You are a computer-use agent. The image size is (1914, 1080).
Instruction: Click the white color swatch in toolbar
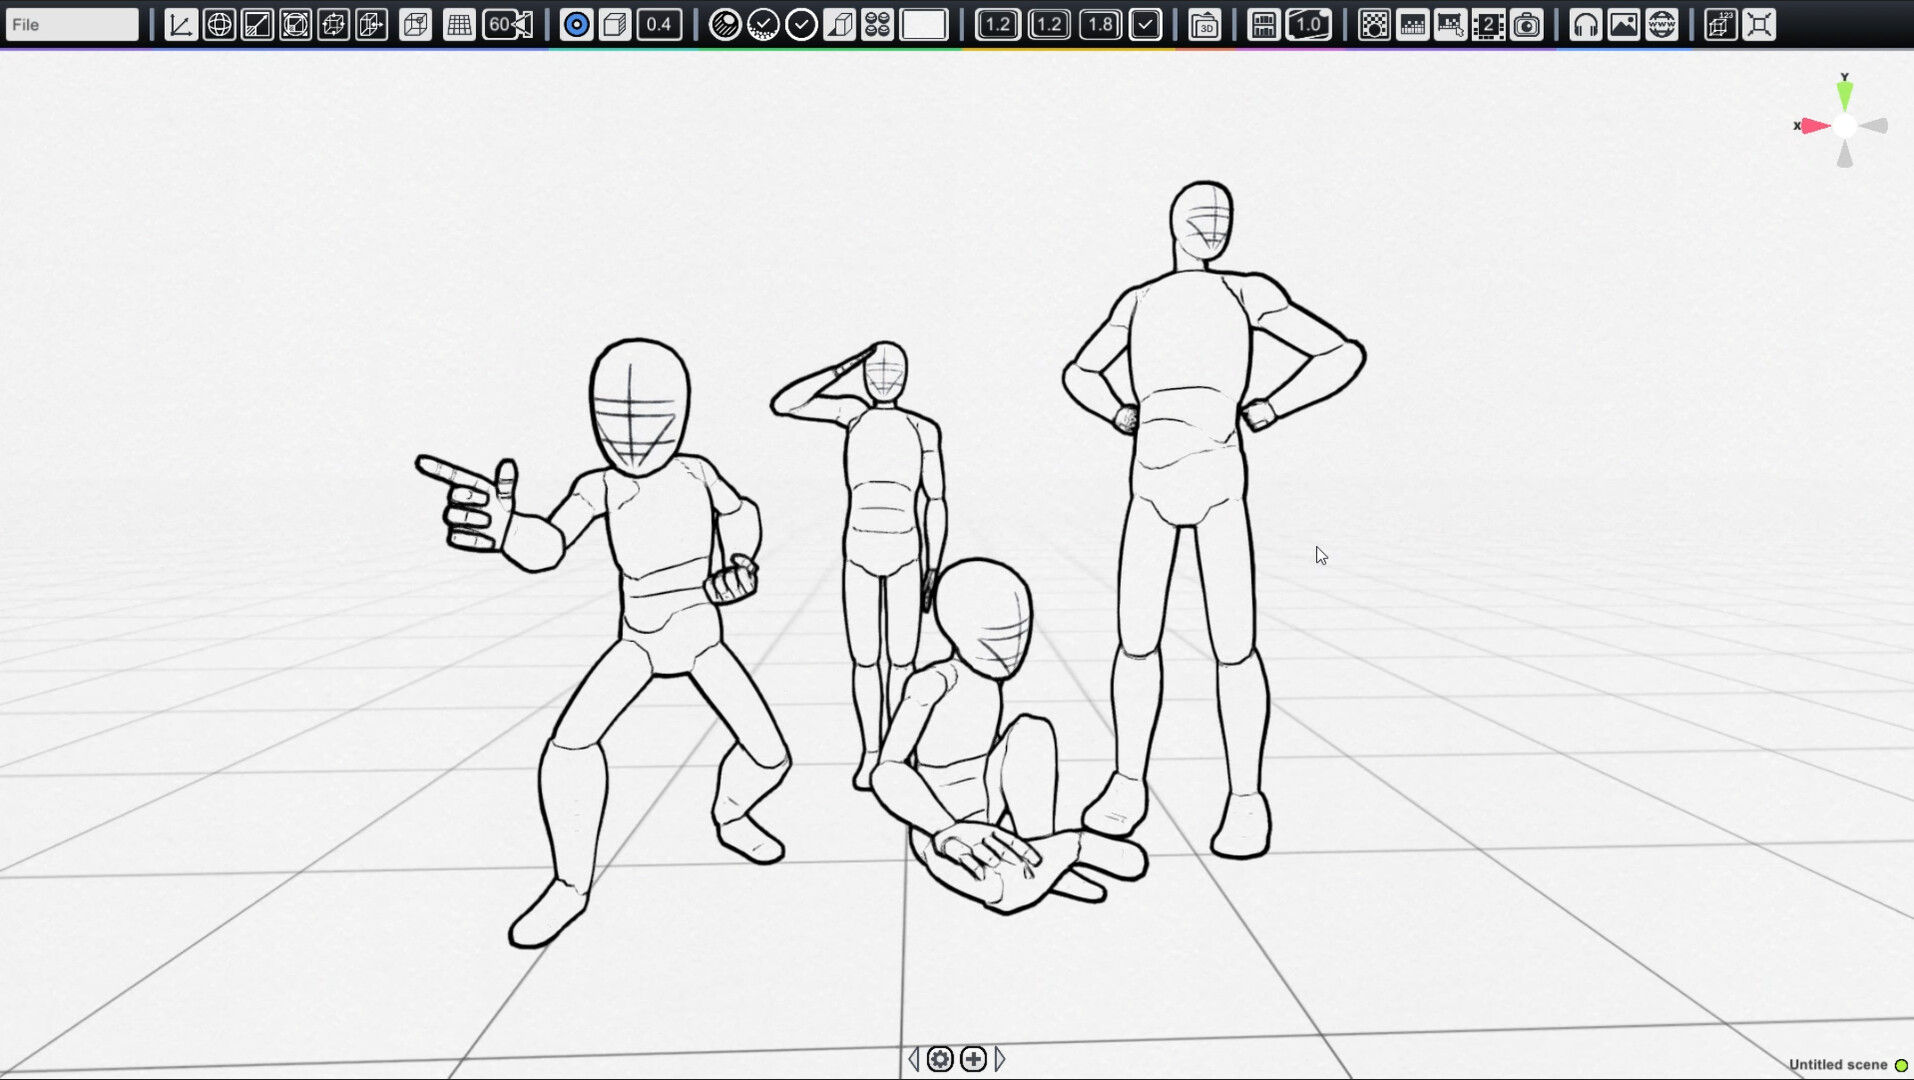(x=924, y=25)
